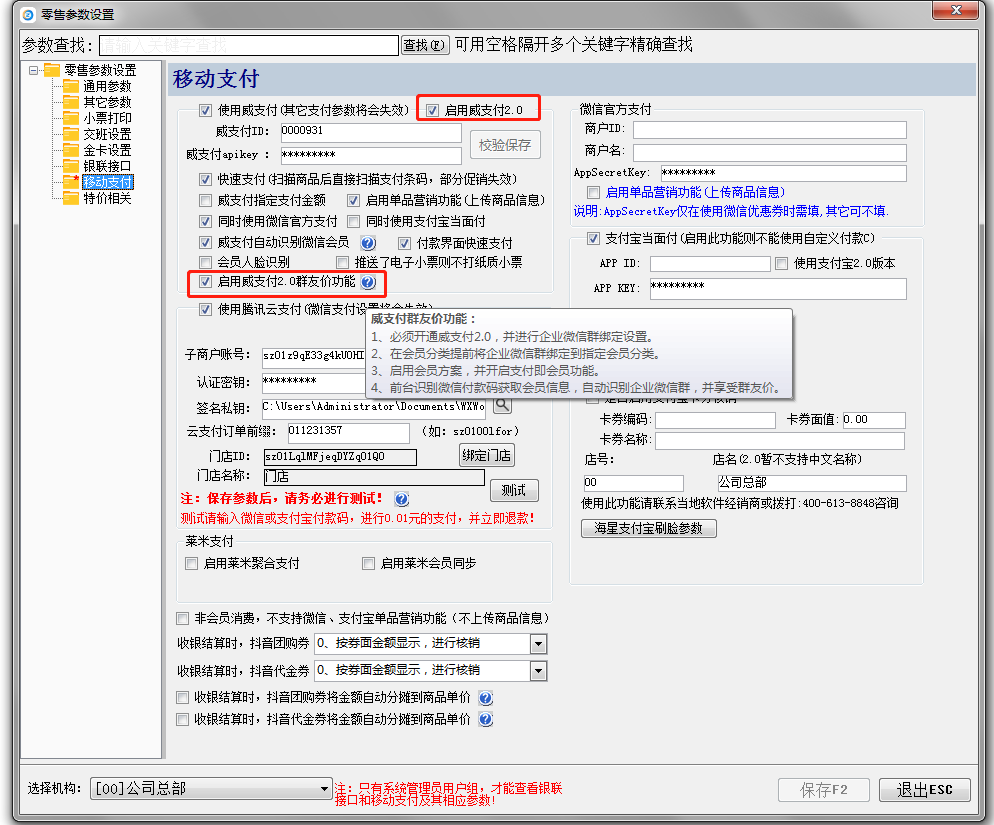This screenshot has height=825, width=994.
Task: Select 小票打印 tree item
Action: (x=107, y=118)
